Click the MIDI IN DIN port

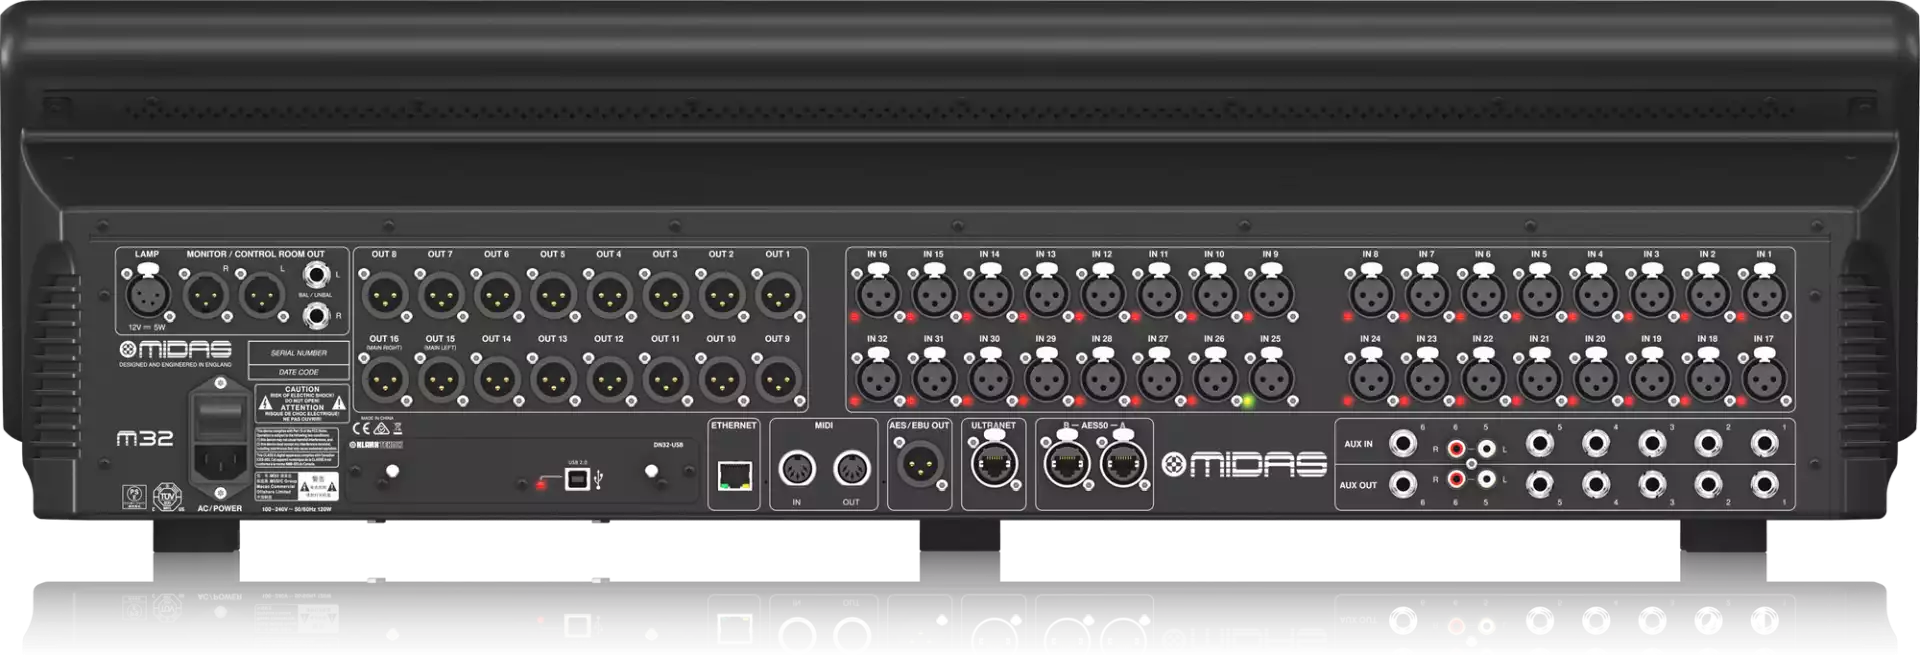pos(796,469)
